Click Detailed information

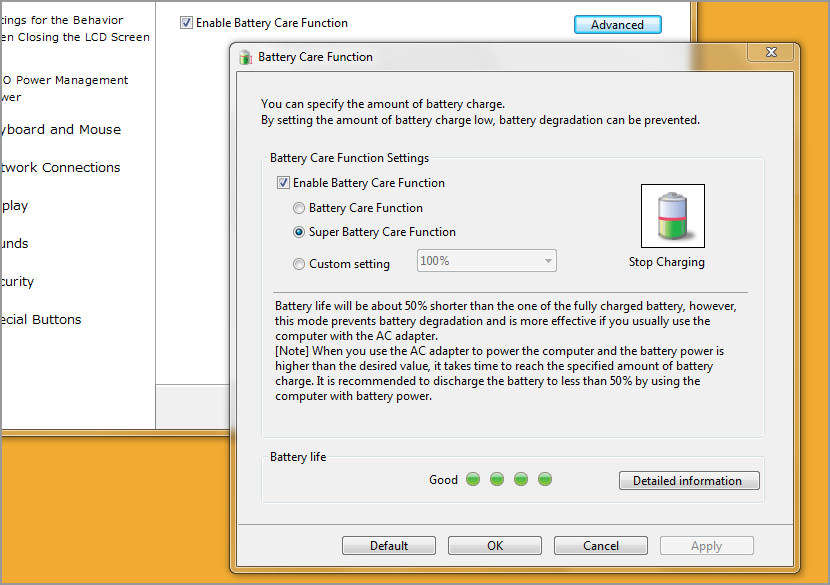688,481
